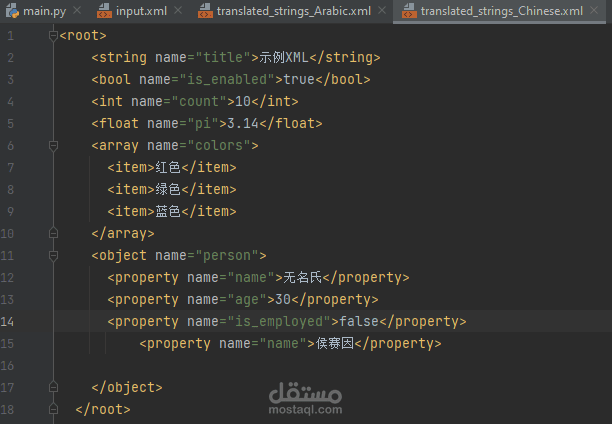Click the is_employed false property line

[287, 322]
